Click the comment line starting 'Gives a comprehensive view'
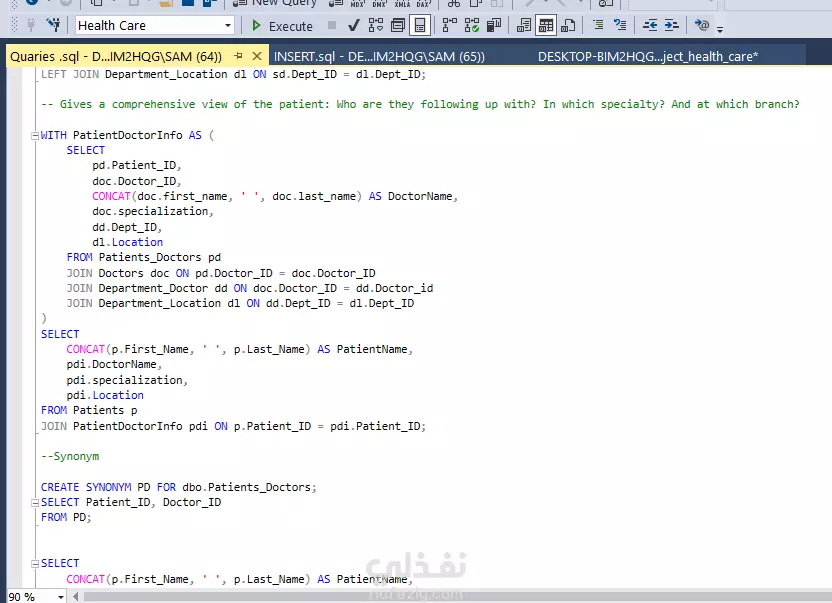 pos(420,105)
